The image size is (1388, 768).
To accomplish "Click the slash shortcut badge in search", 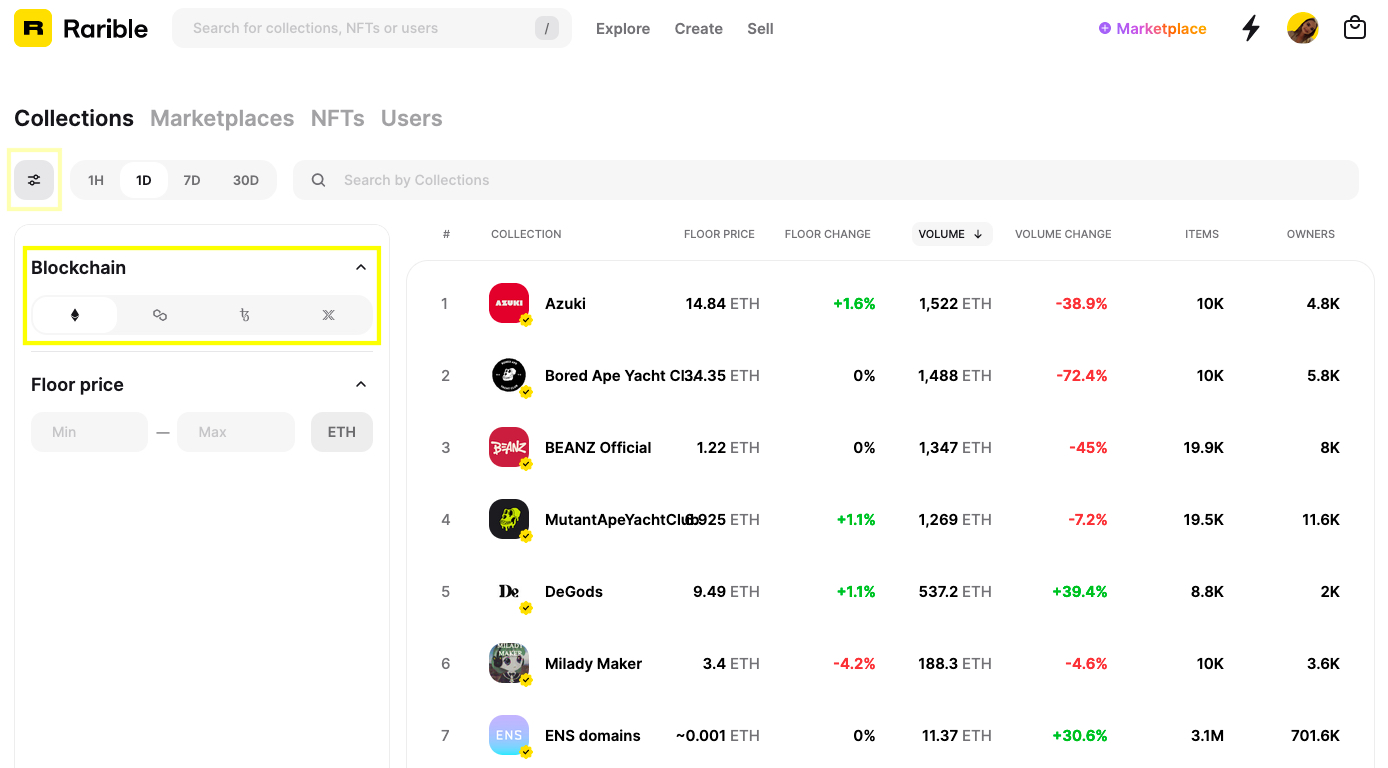I will [546, 28].
